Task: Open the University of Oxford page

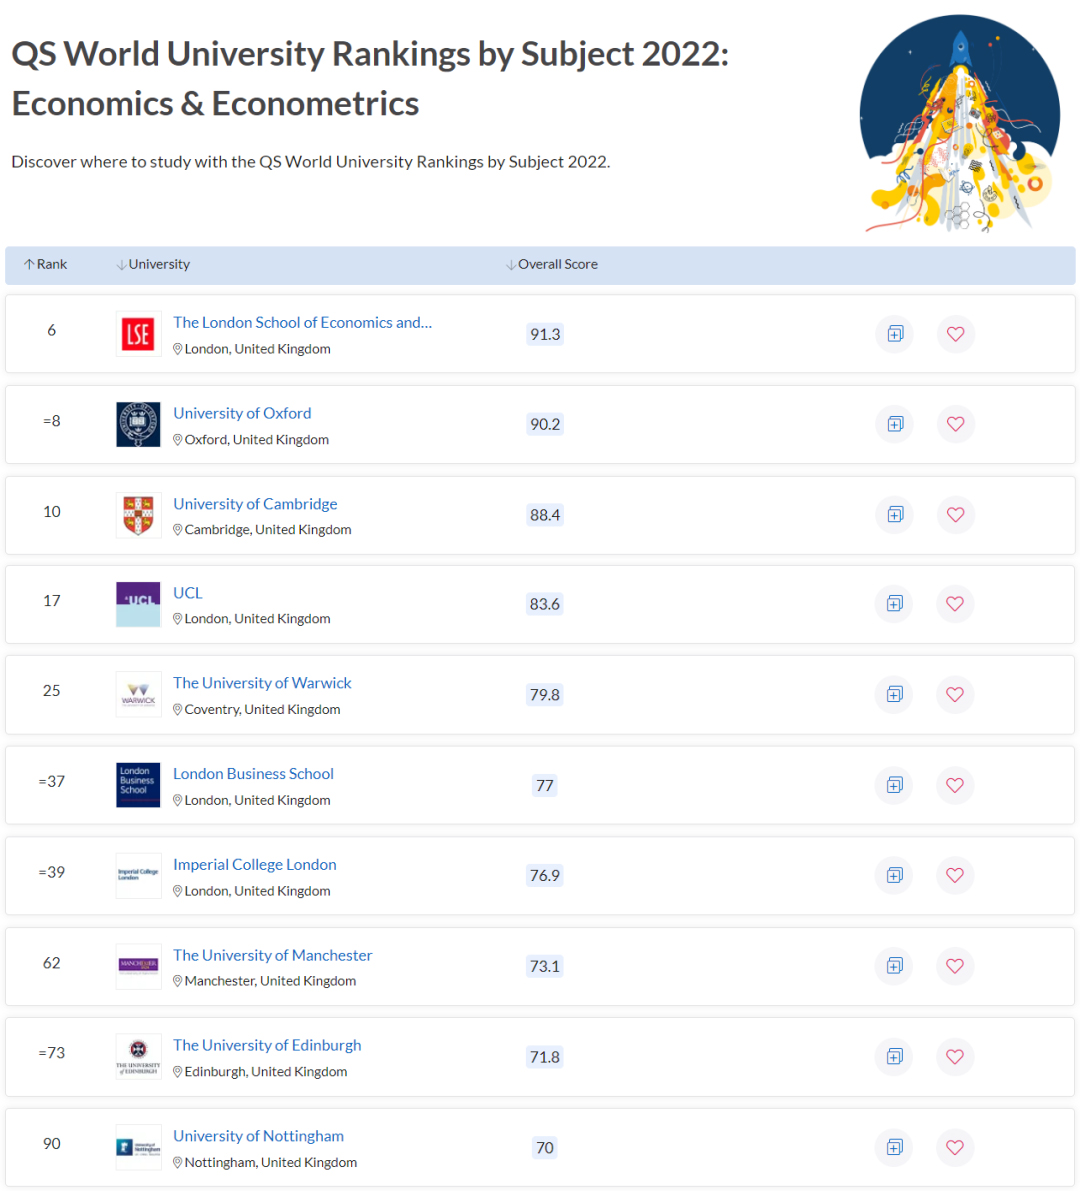Action: click(242, 412)
